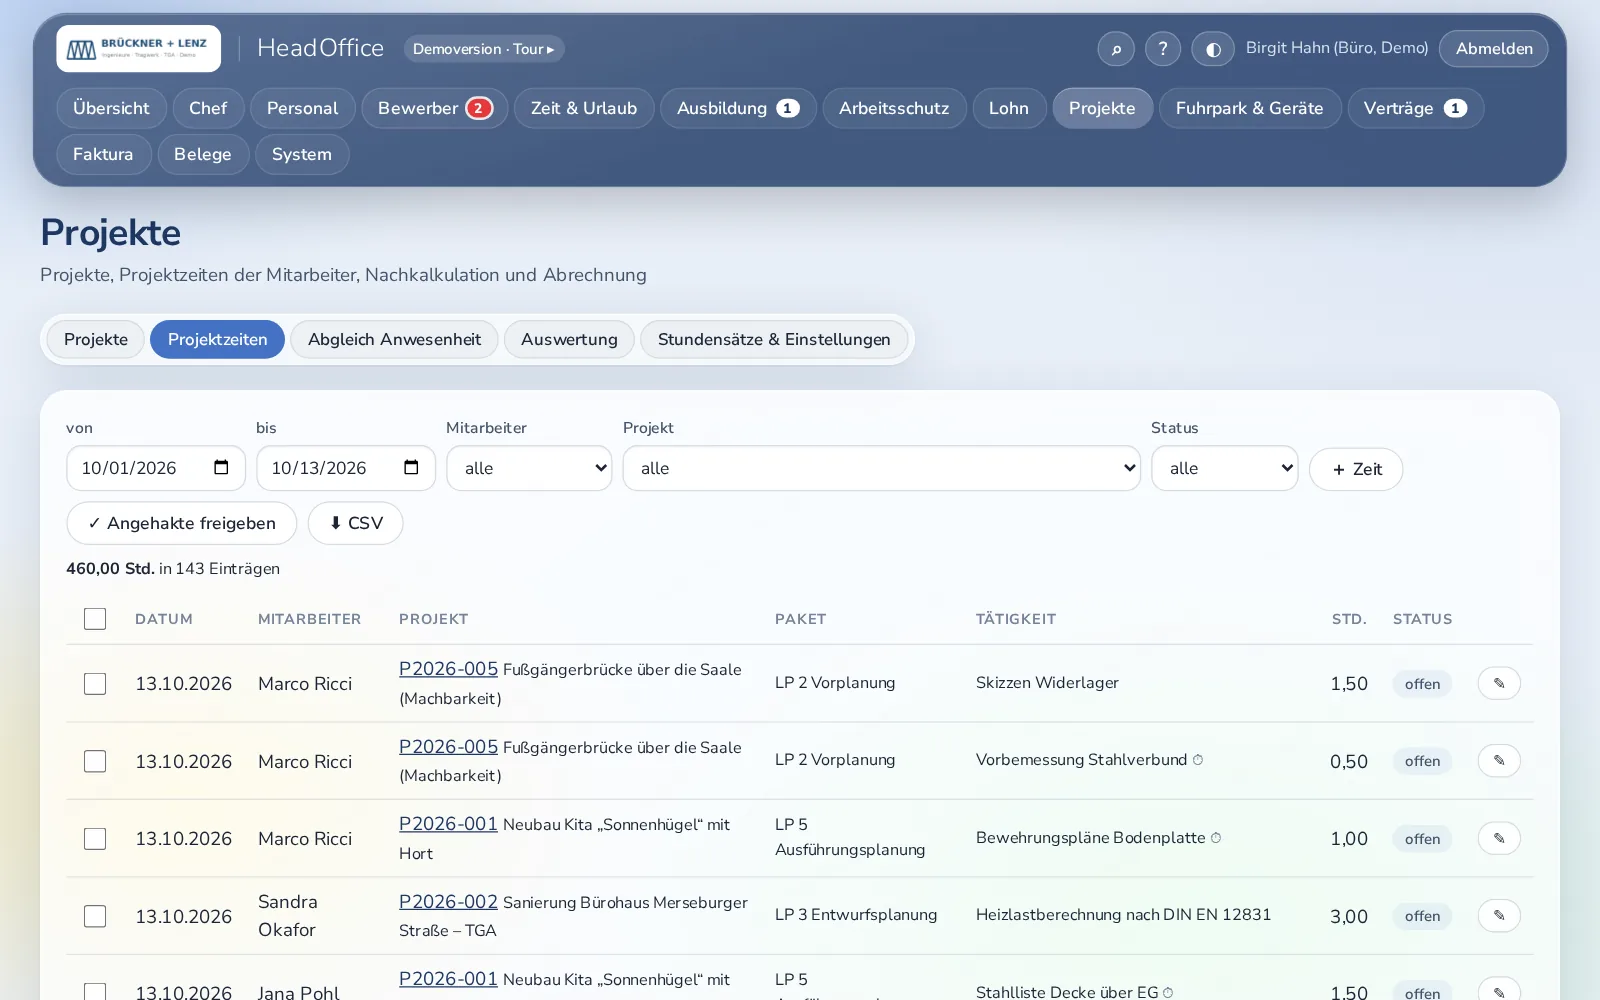Screen dimensions: 1600x1000
Task: Check the Sandra Okafor row checkbox
Action: pos(95,916)
